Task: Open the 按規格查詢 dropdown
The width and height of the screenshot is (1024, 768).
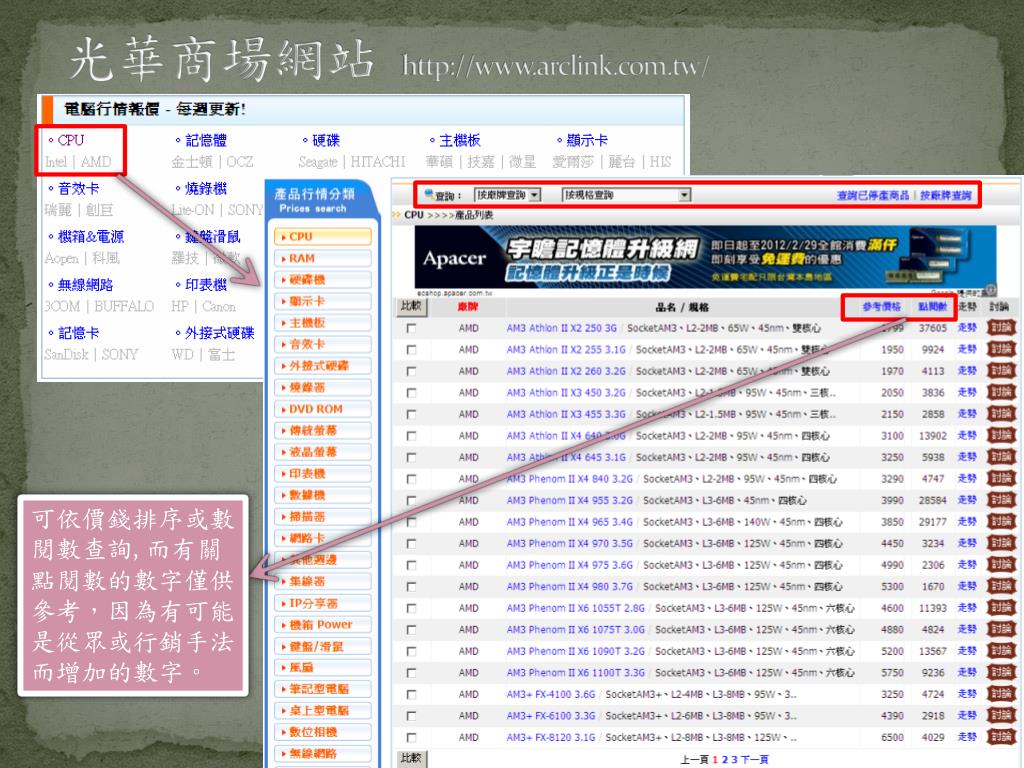Action: 626,195
